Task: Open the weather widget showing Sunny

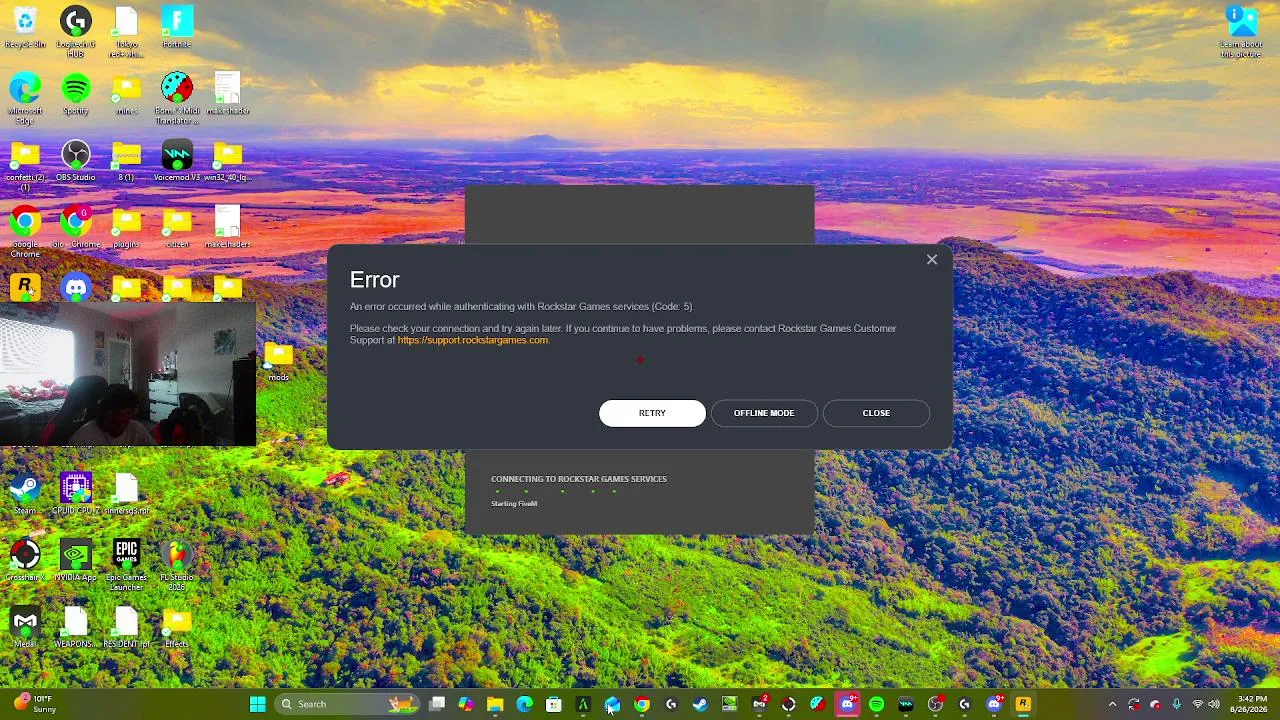Action: tap(35, 704)
